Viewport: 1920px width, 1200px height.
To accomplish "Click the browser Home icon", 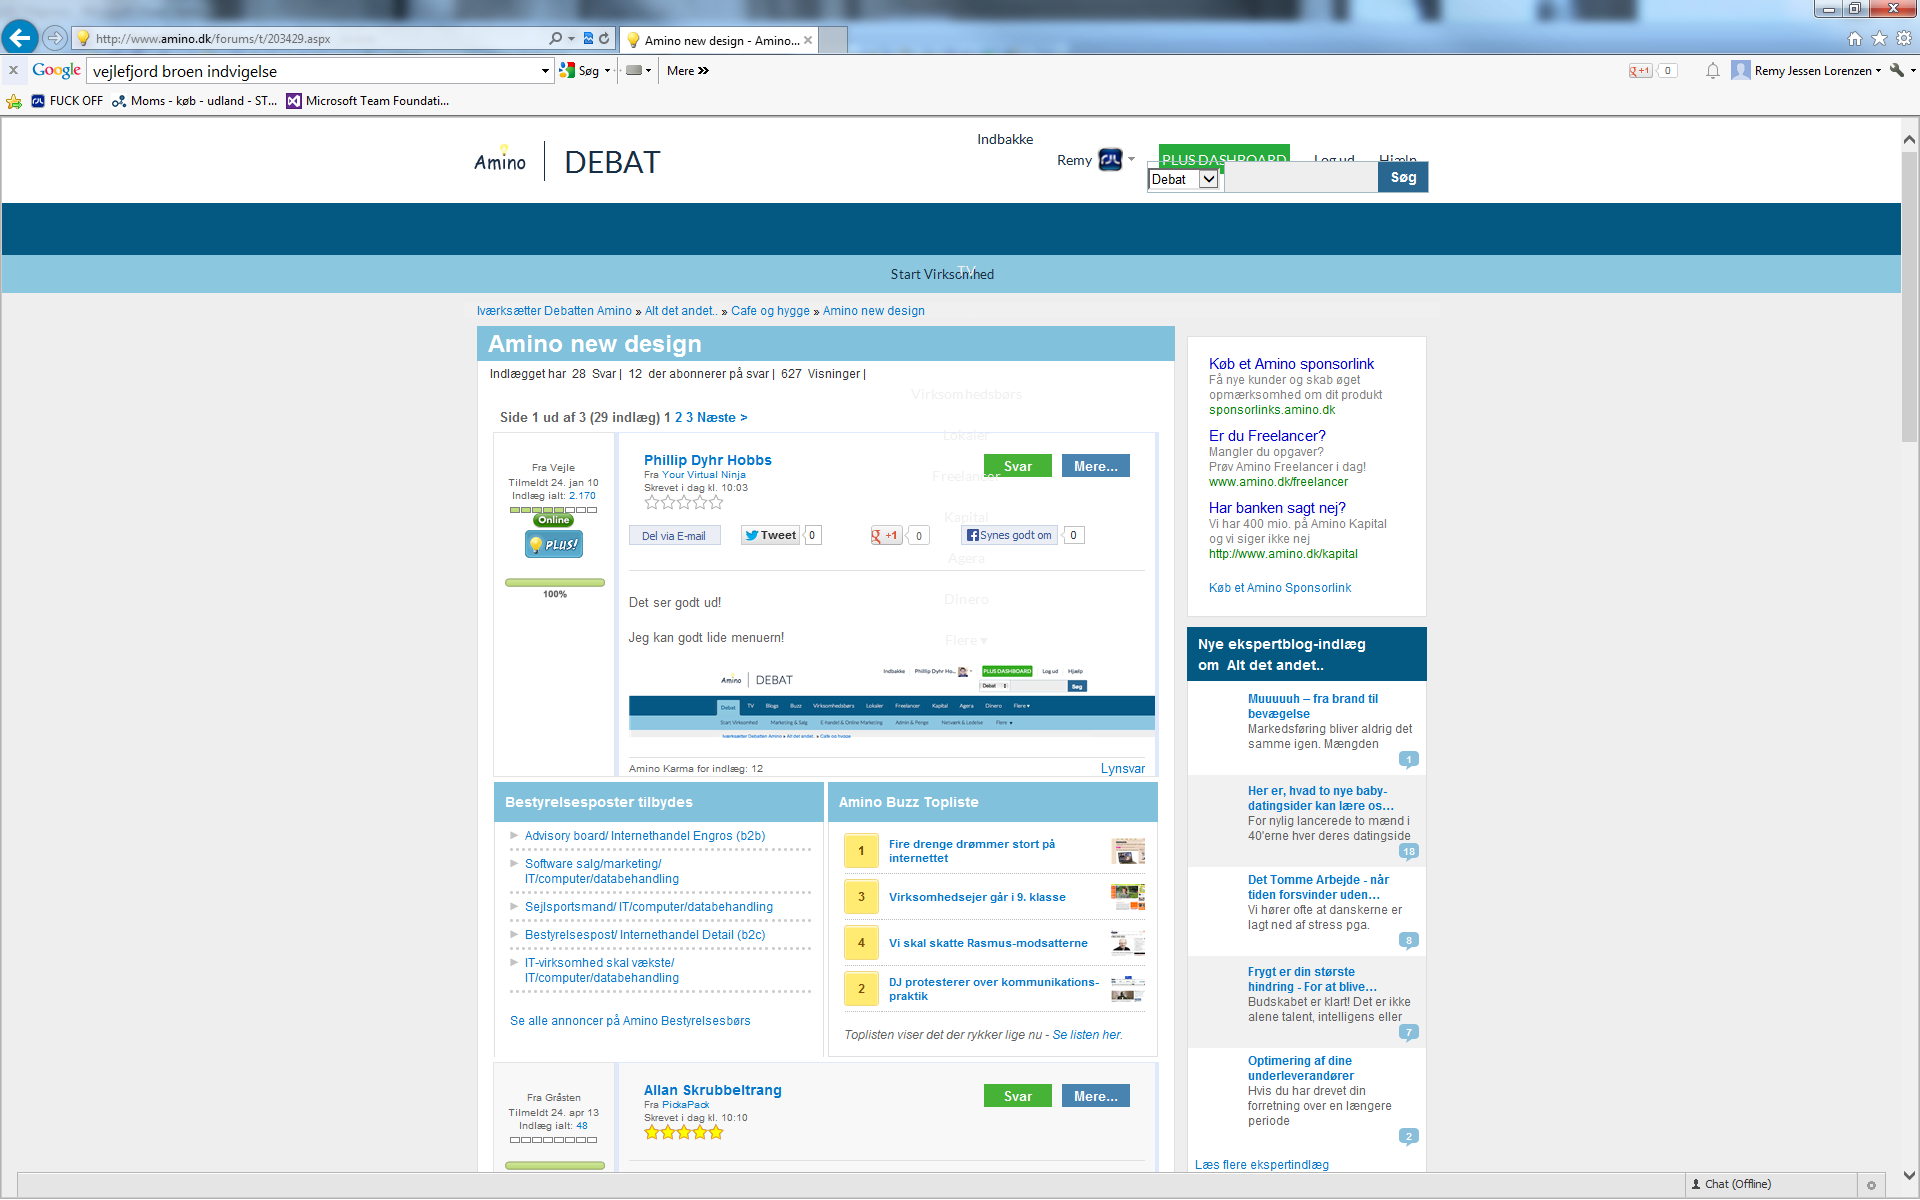I will point(1855,38).
